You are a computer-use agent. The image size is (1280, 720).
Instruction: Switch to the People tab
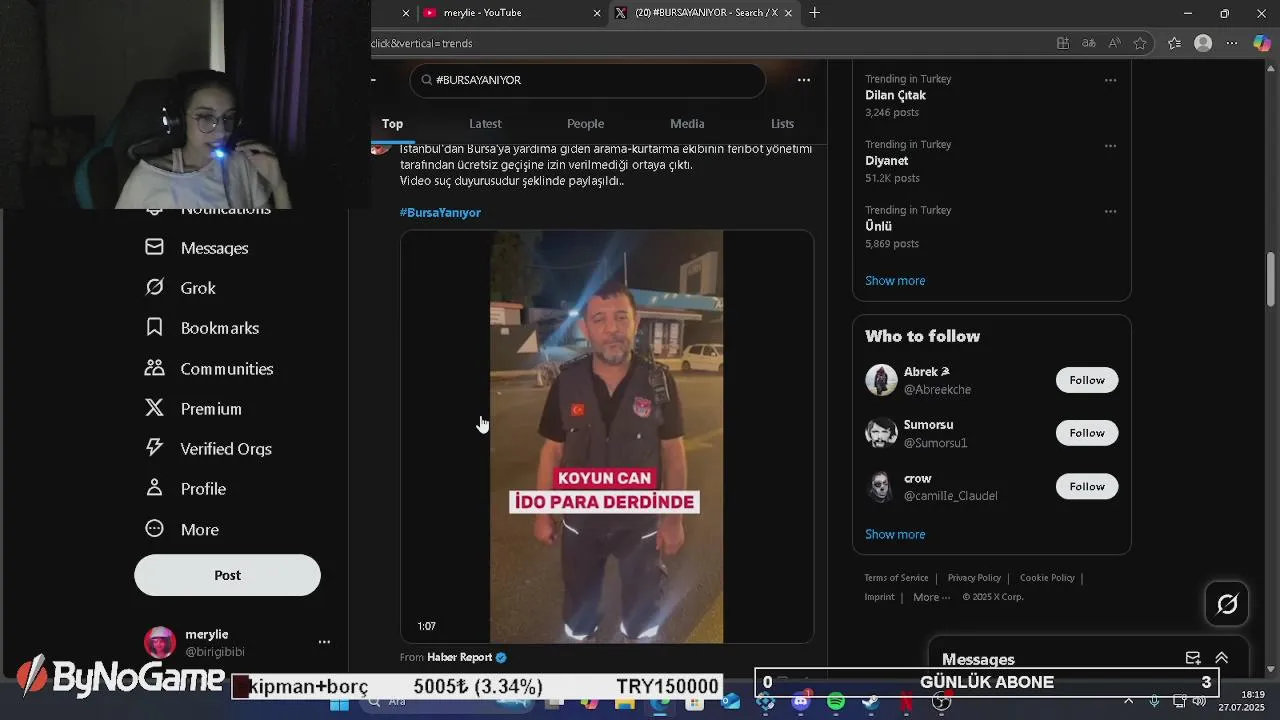point(585,124)
